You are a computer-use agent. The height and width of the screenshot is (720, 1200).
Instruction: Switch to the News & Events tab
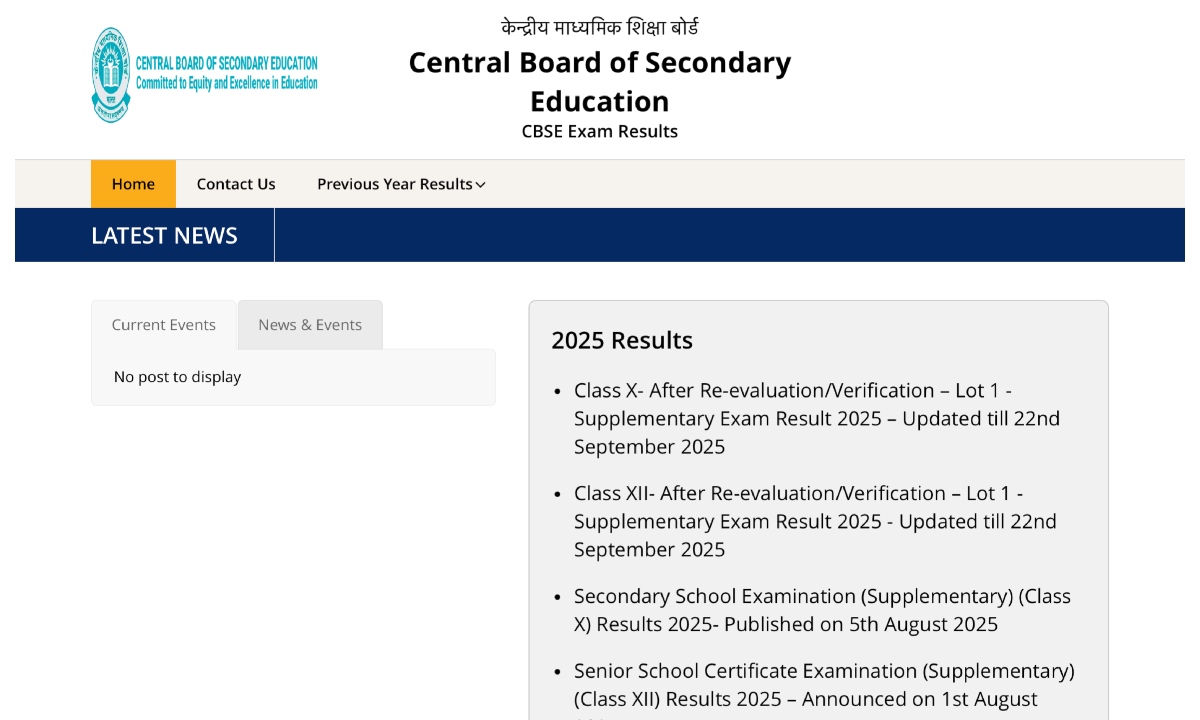[x=309, y=324]
